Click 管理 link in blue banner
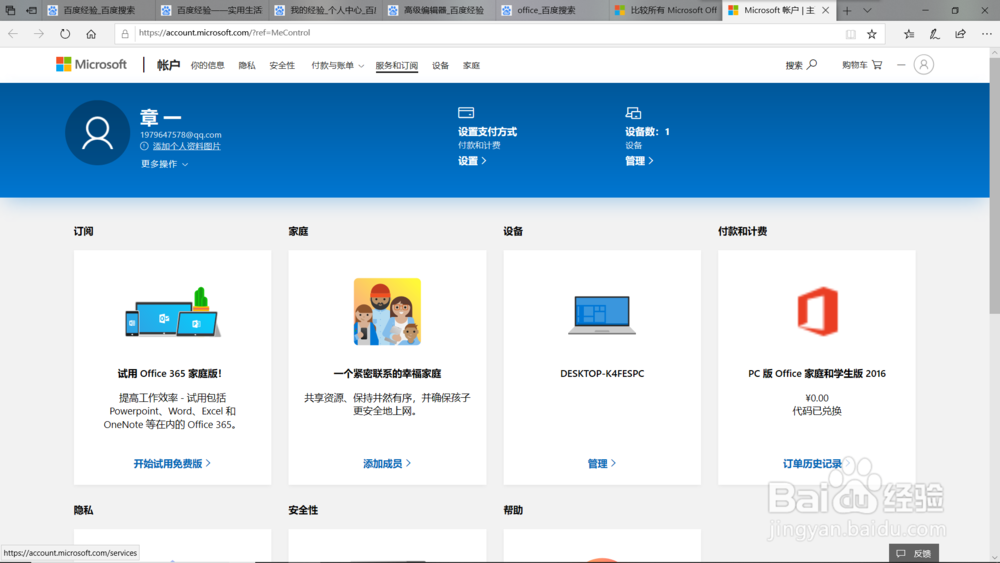Screen dimensions: 1000x563 [x=639, y=161]
